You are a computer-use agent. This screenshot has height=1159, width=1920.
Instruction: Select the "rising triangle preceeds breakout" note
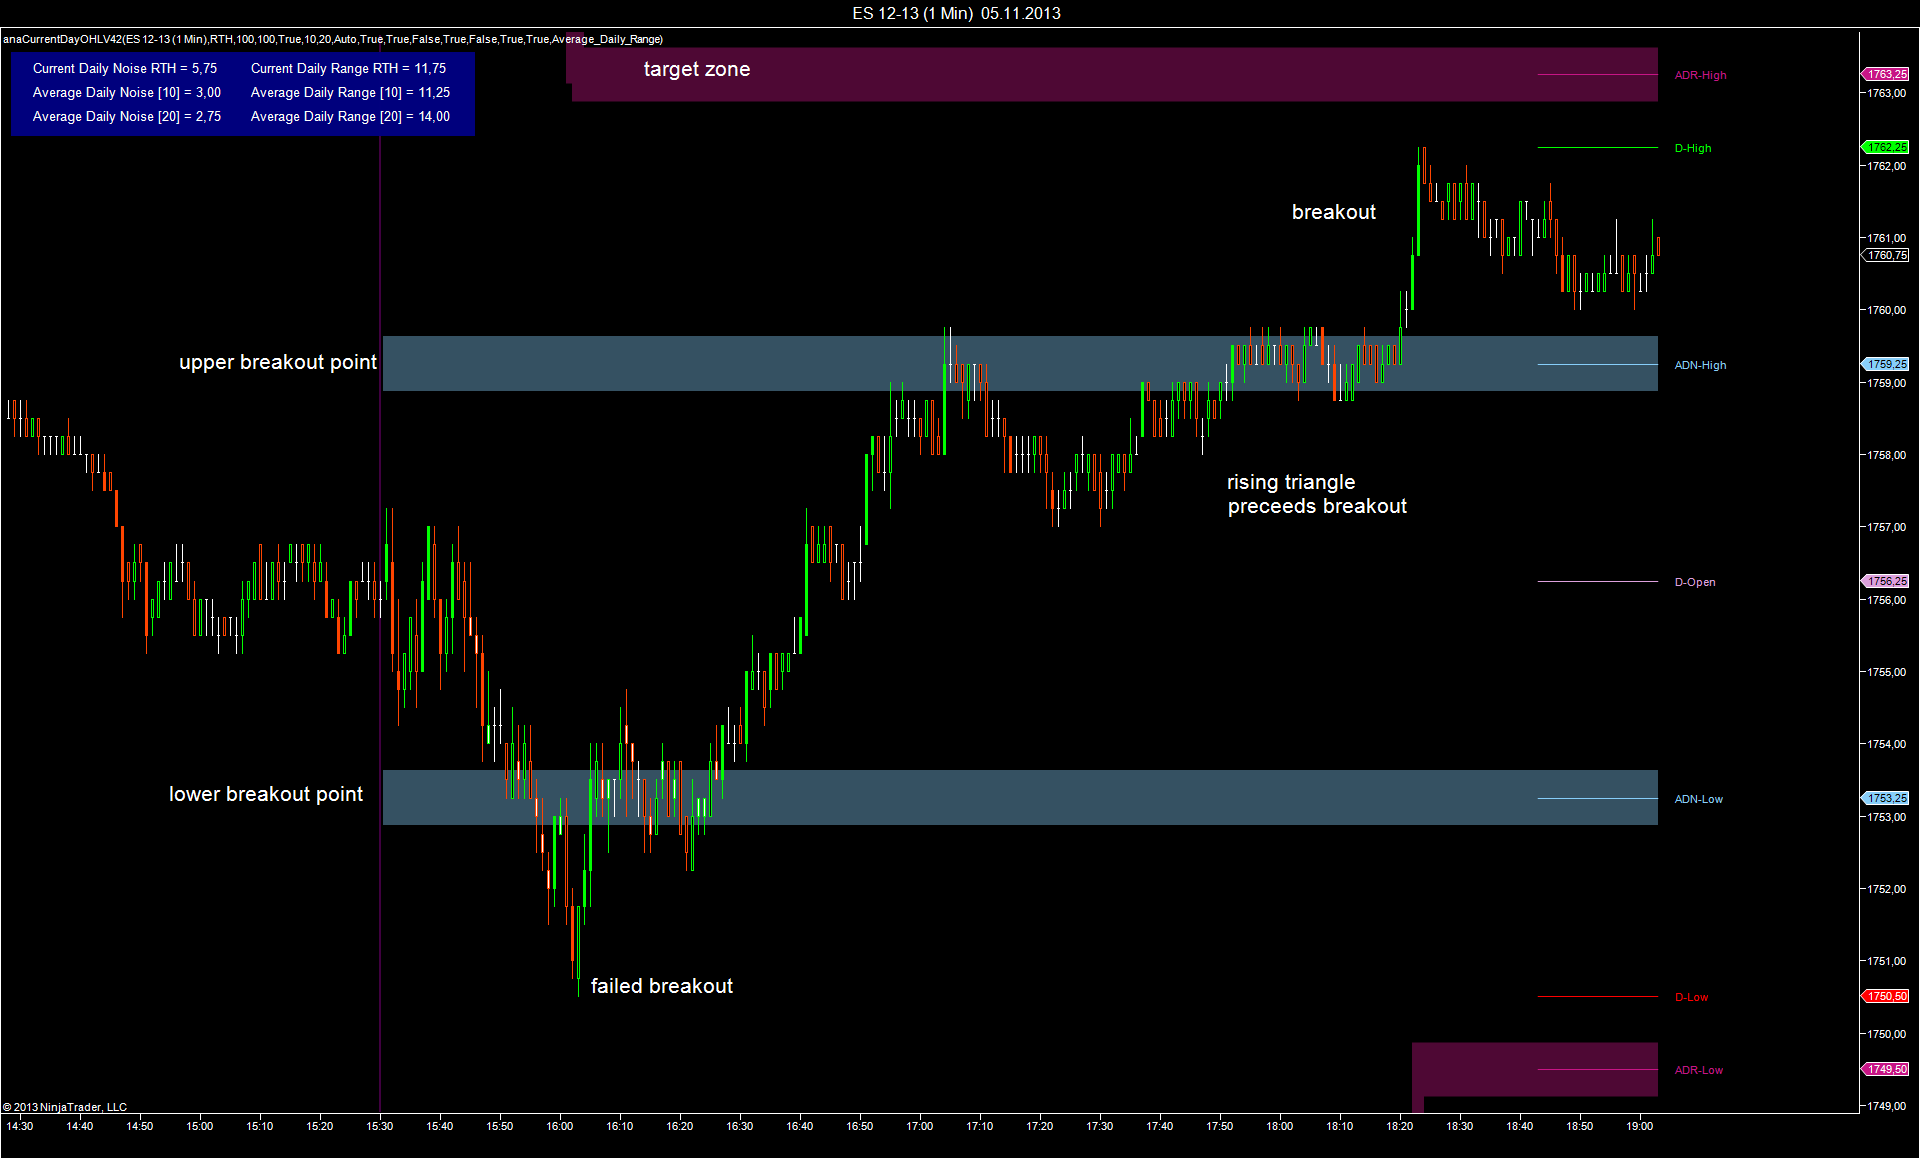[1317, 494]
